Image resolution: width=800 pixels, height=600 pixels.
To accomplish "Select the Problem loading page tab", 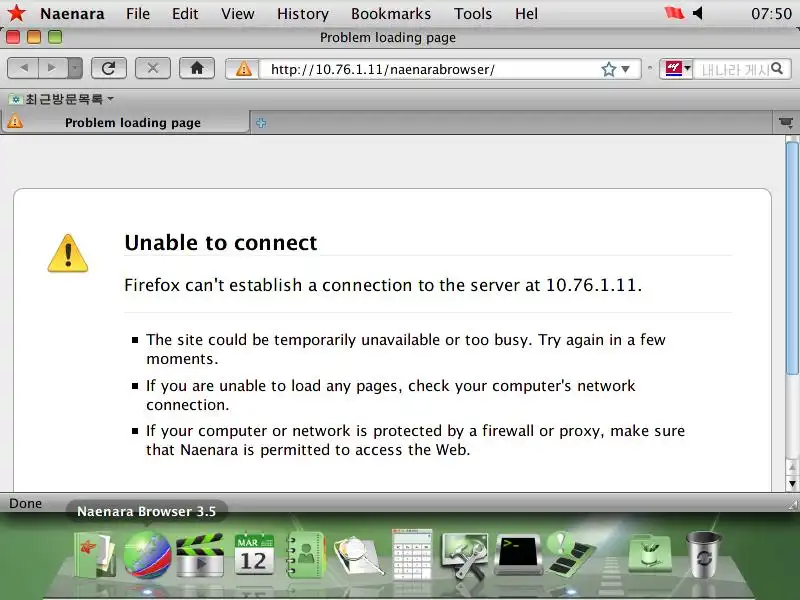I will click(x=126, y=122).
